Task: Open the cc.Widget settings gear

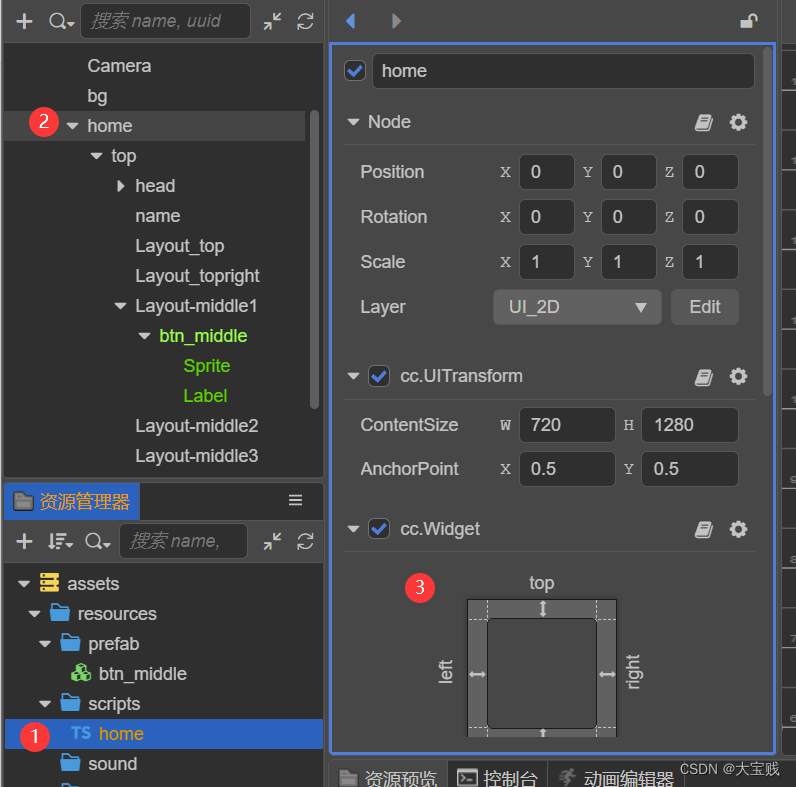Action: (x=738, y=529)
